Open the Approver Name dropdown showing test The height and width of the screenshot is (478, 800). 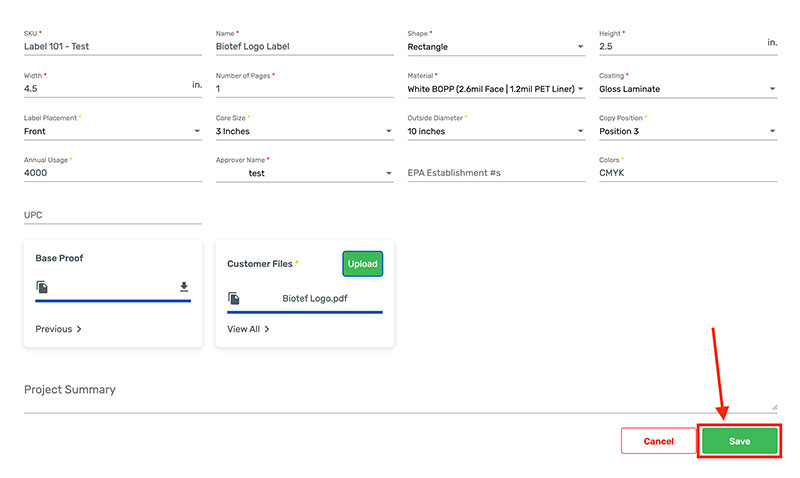tap(305, 173)
